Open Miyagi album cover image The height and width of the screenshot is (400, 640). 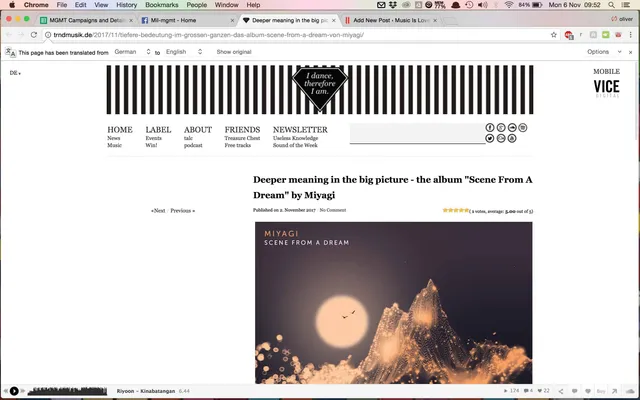393,303
